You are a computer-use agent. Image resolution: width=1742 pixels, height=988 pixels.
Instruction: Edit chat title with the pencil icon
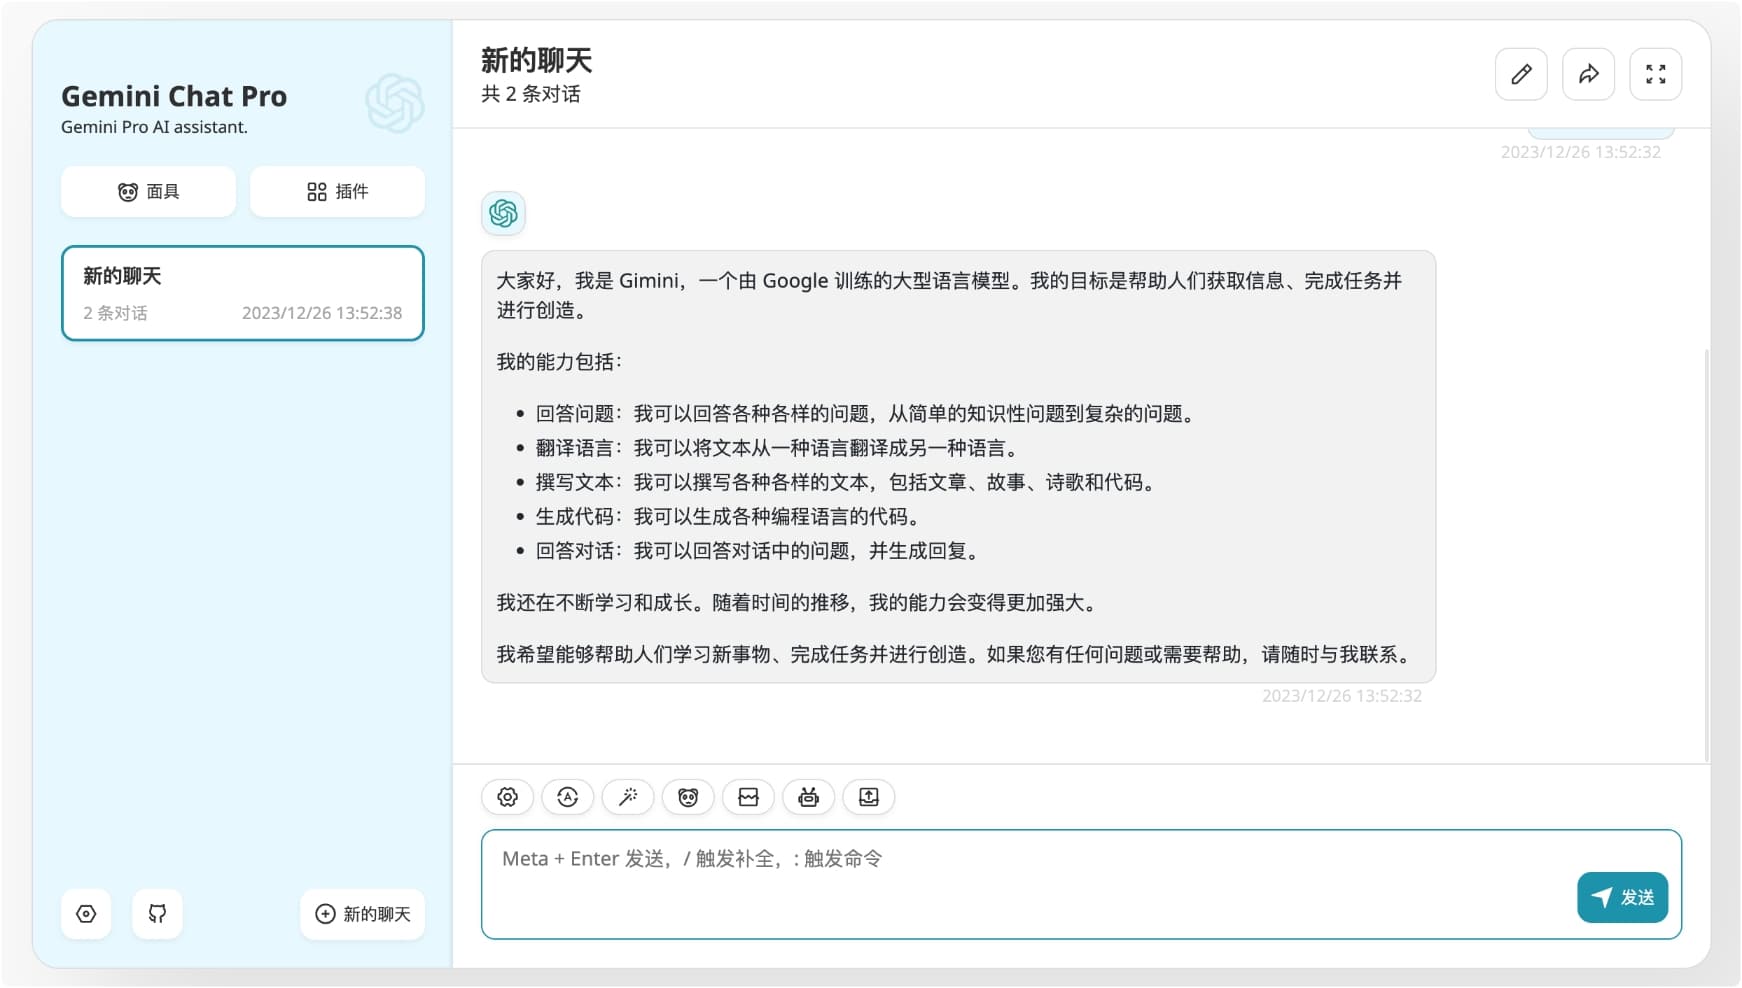pos(1521,74)
